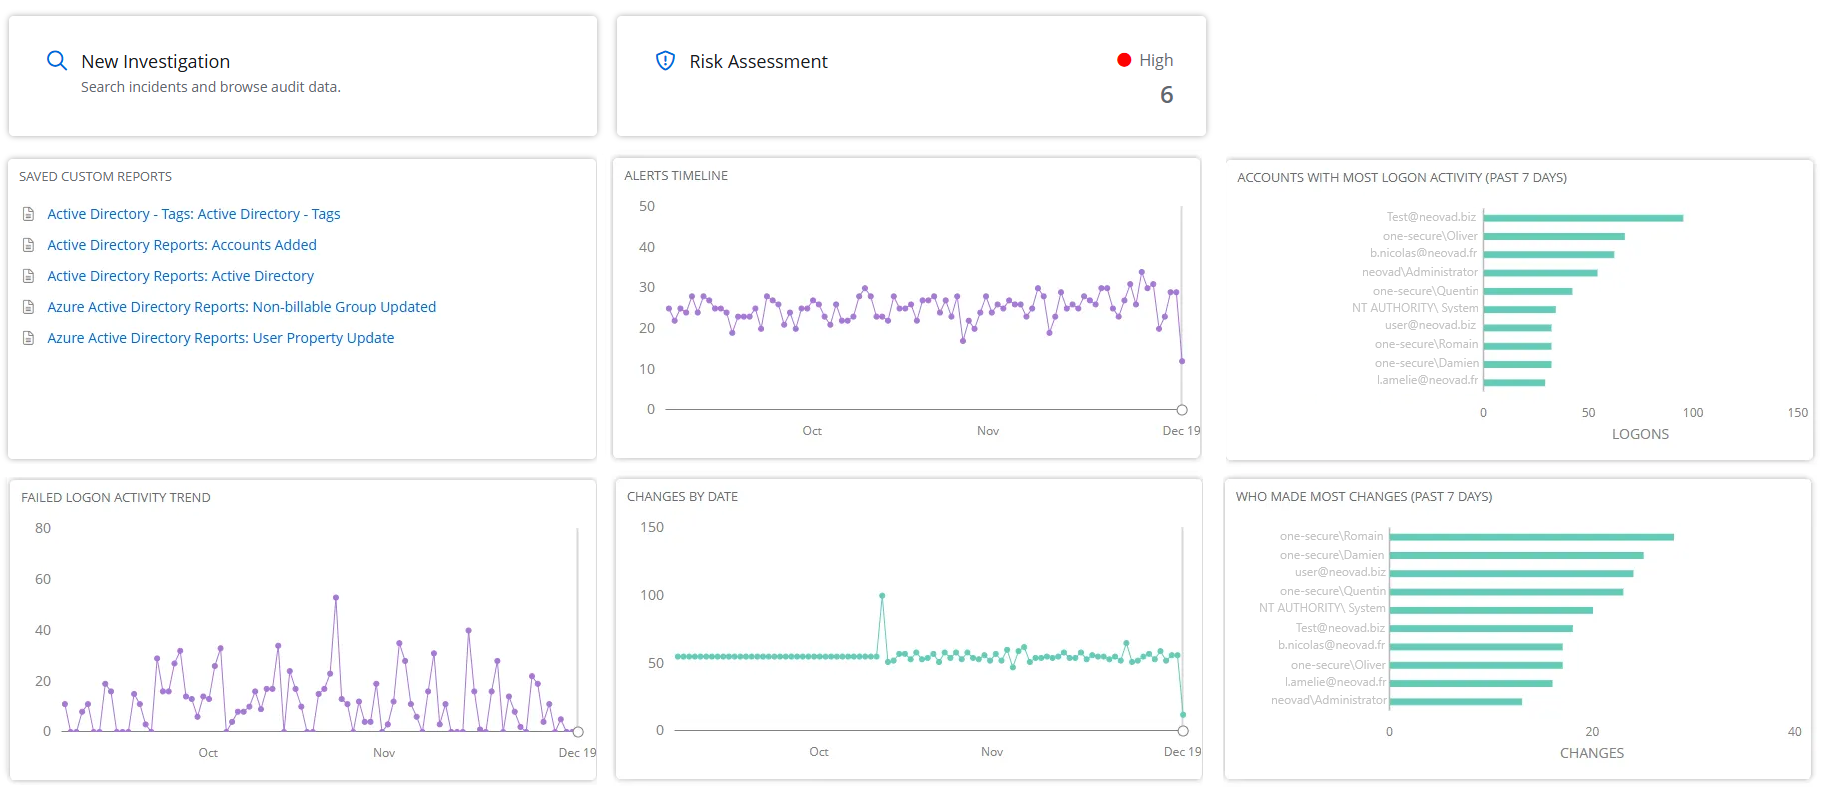Click the red High risk indicator dot
Viewport: 1838px width, 787px height.
point(1124,60)
